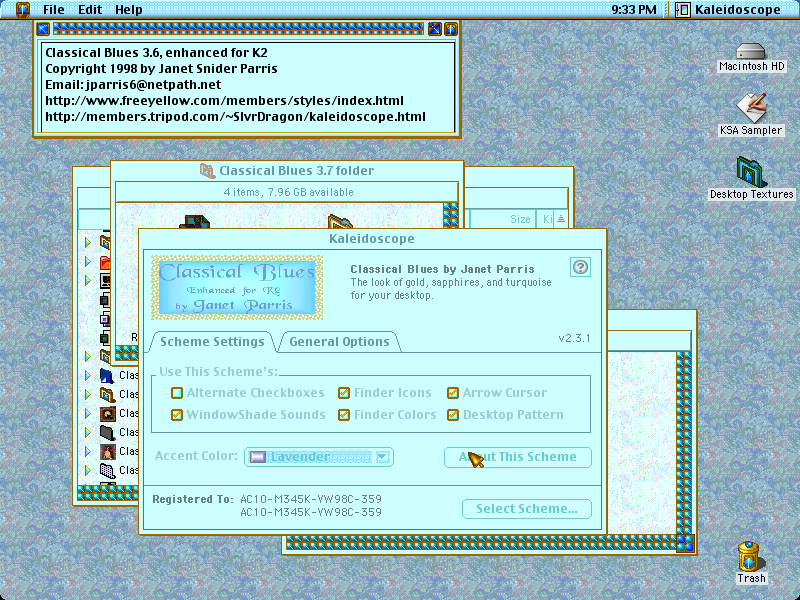800x600 pixels.
Task: Select the blue drawer icon in list window
Action: click(107, 376)
